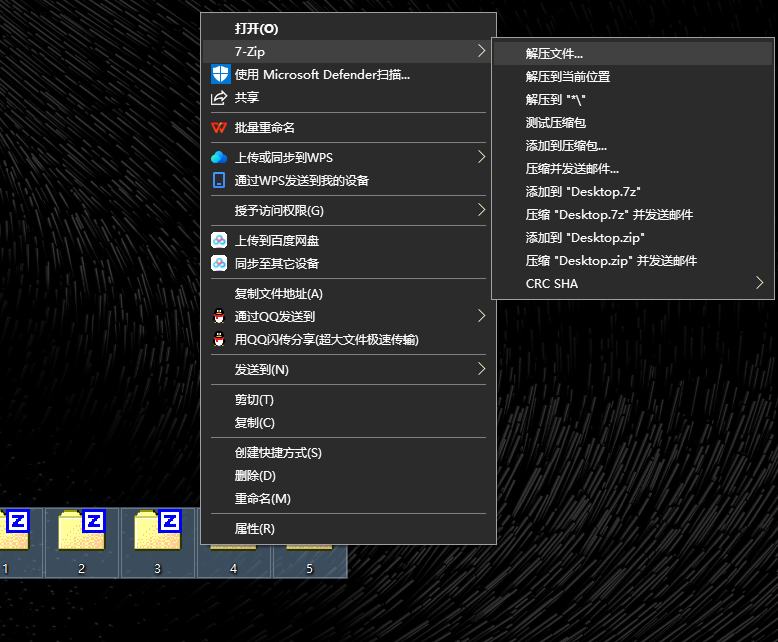Choose 通过WPS发送到我的设备 entry
The image size is (778, 642).
coord(348,181)
